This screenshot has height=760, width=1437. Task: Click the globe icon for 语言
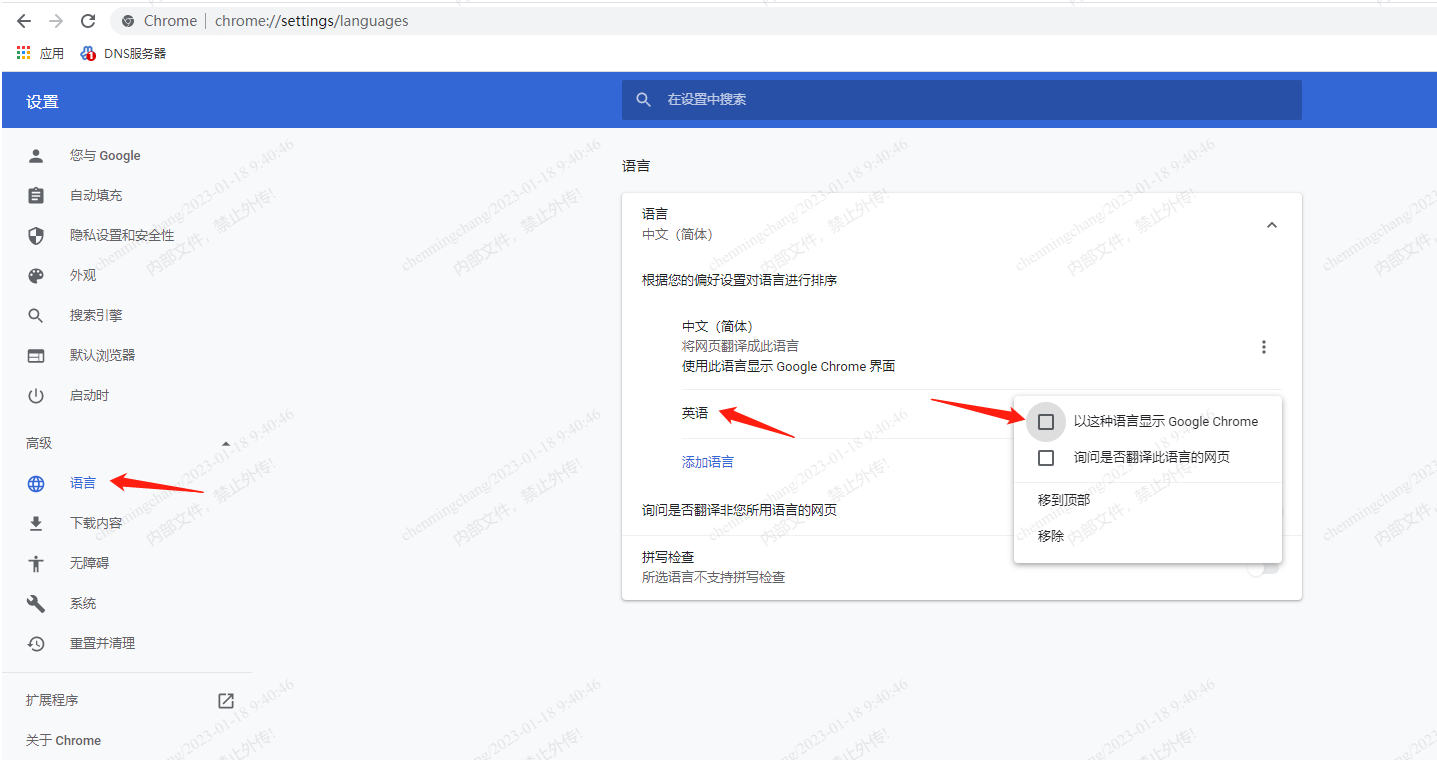[x=36, y=483]
